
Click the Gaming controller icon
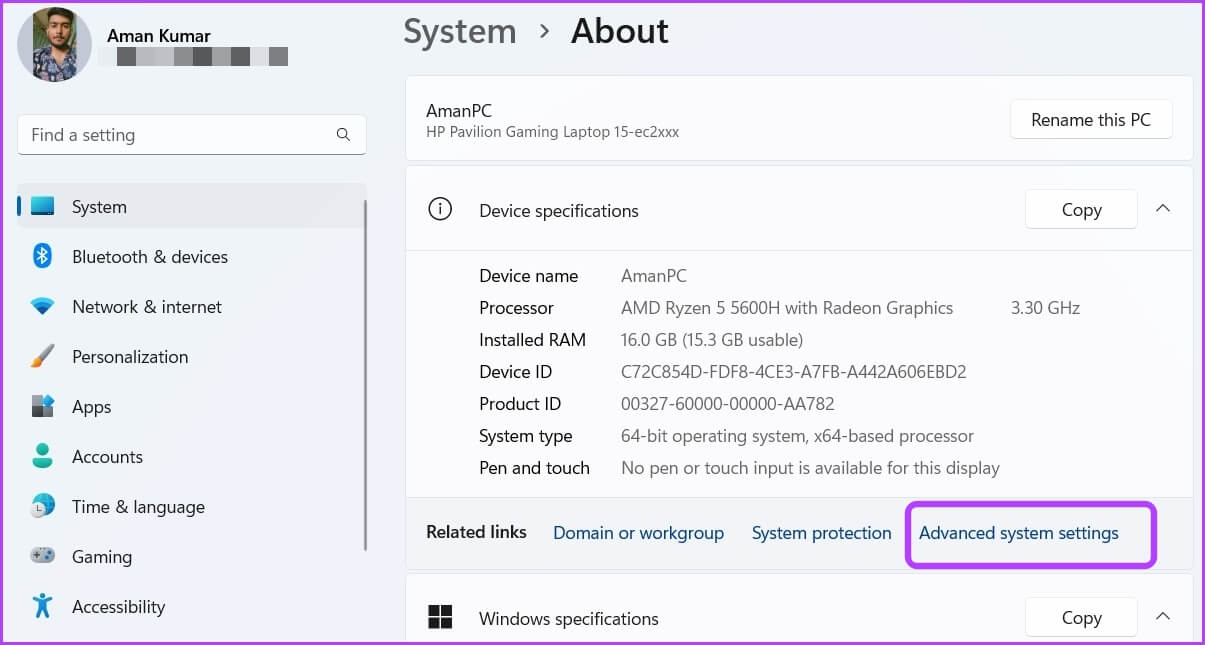click(x=42, y=557)
